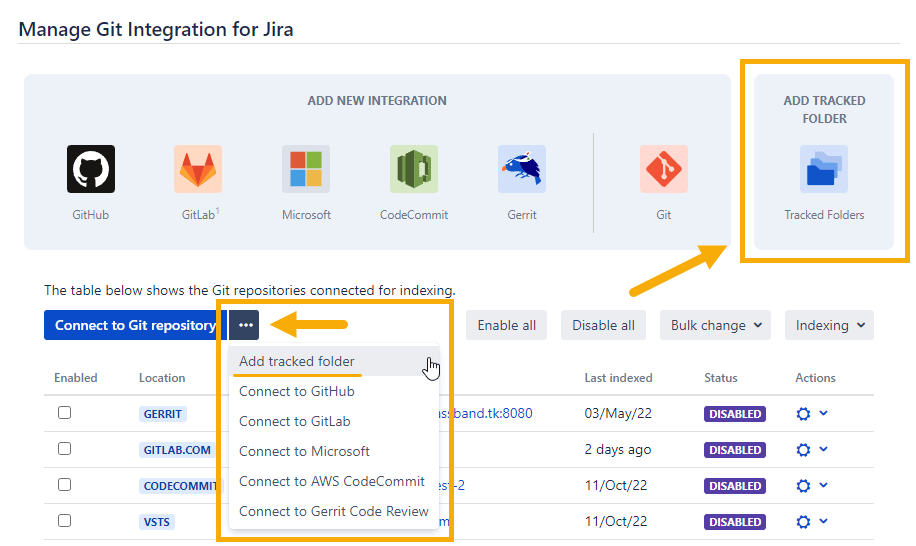The width and height of the screenshot is (916, 546).
Task: Pick the AWS CodeCommit icon
Action: (414, 169)
